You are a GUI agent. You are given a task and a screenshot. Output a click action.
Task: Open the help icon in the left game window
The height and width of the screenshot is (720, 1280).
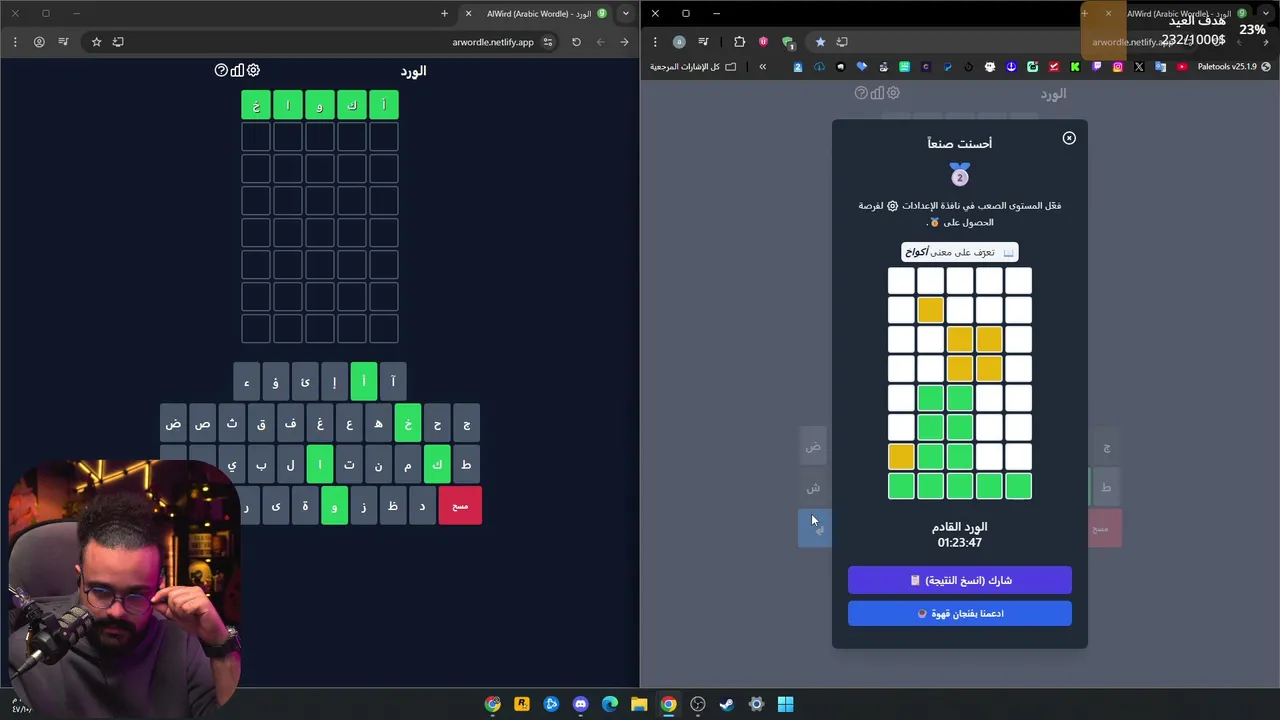pos(221,70)
